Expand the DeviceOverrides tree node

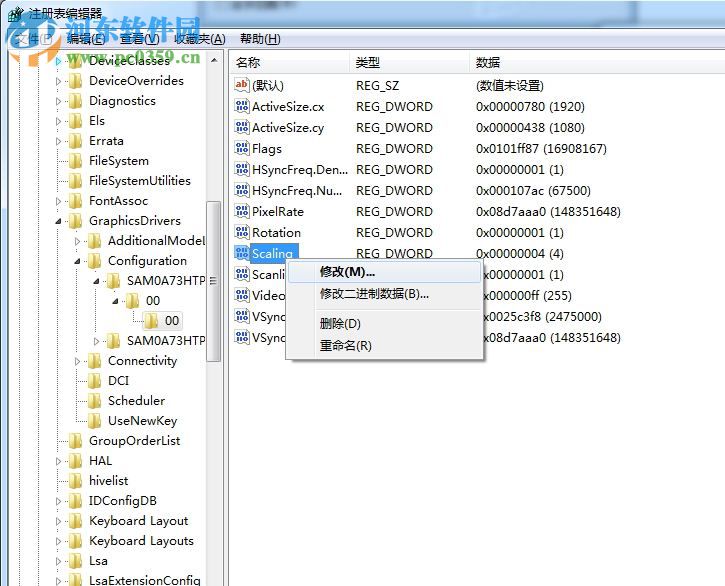(58, 81)
